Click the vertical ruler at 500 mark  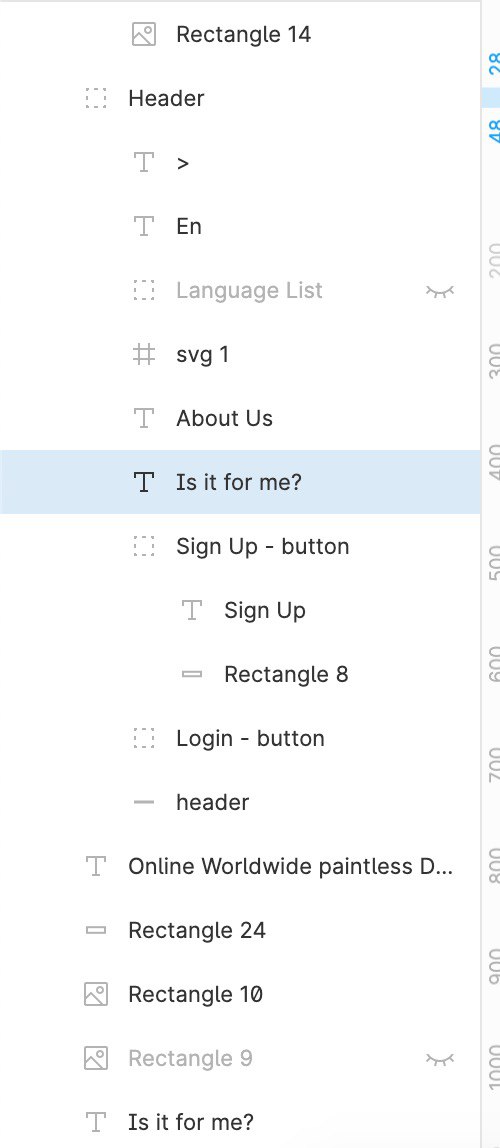[x=493, y=562]
